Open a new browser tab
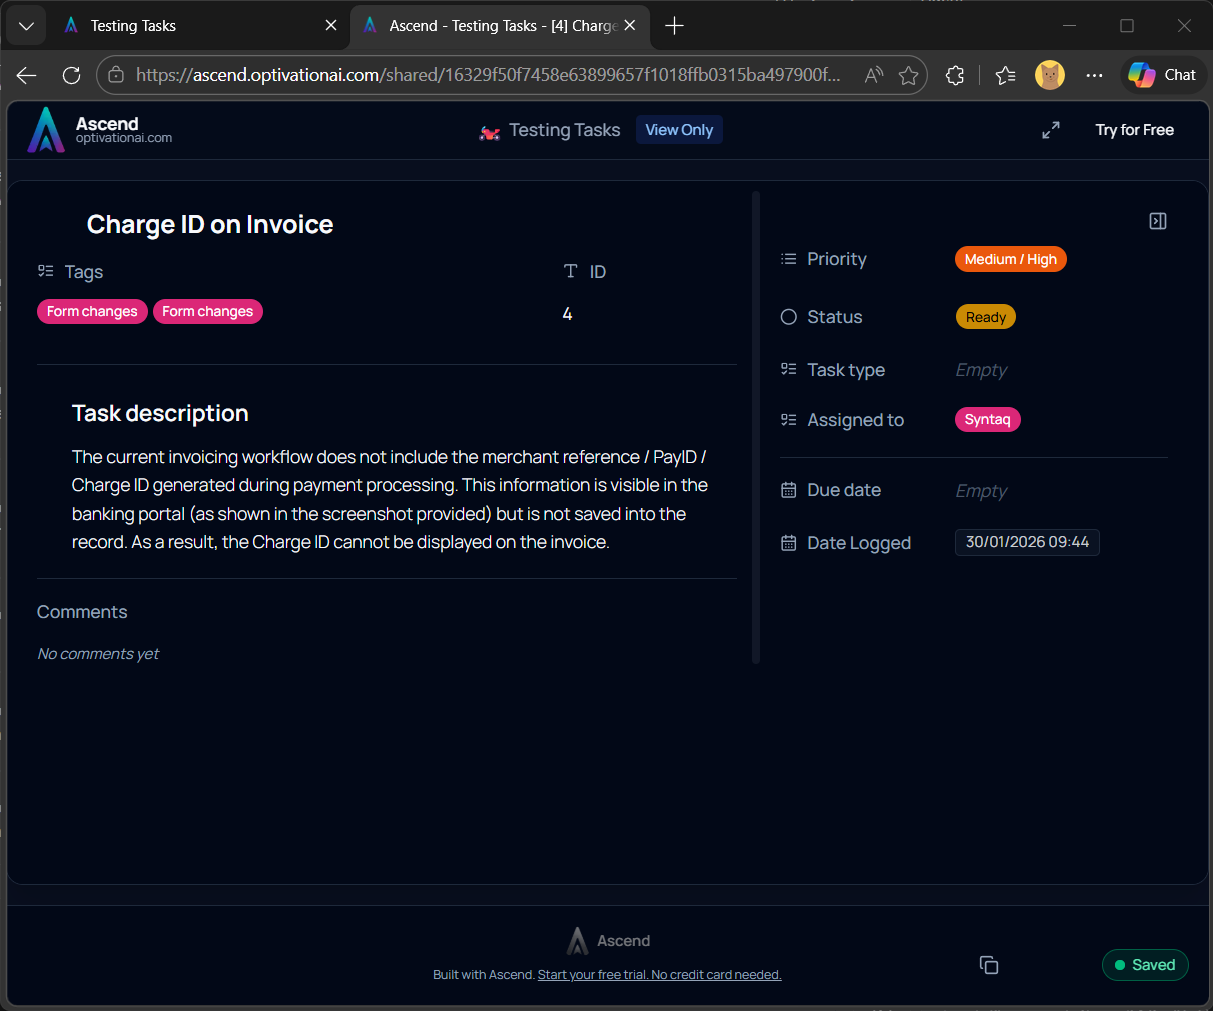Viewport: 1213px width, 1011px height. pyautogui.click(x=674, y=26)
